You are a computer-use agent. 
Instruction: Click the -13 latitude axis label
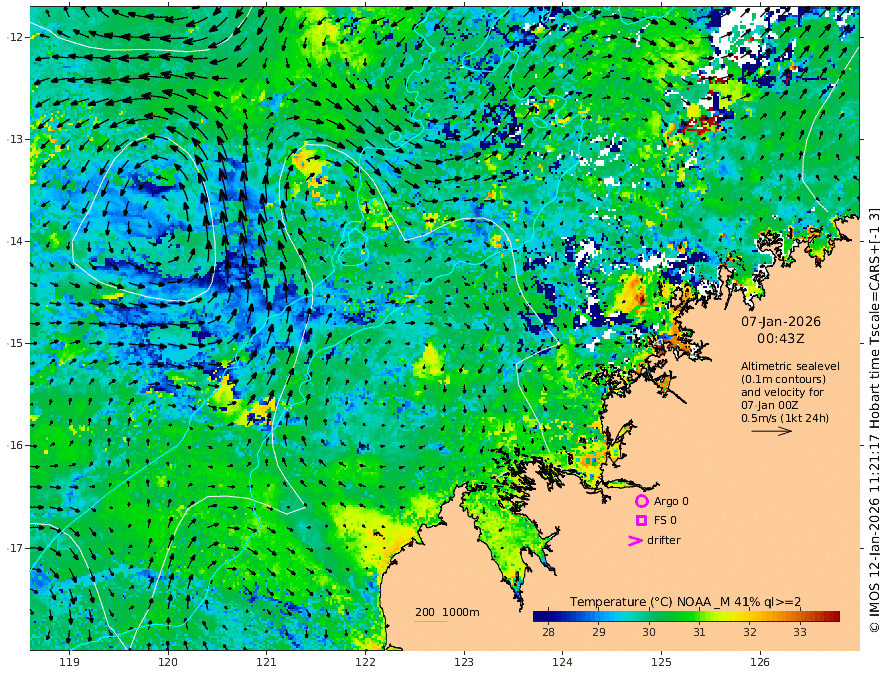[x=15, y=139]
